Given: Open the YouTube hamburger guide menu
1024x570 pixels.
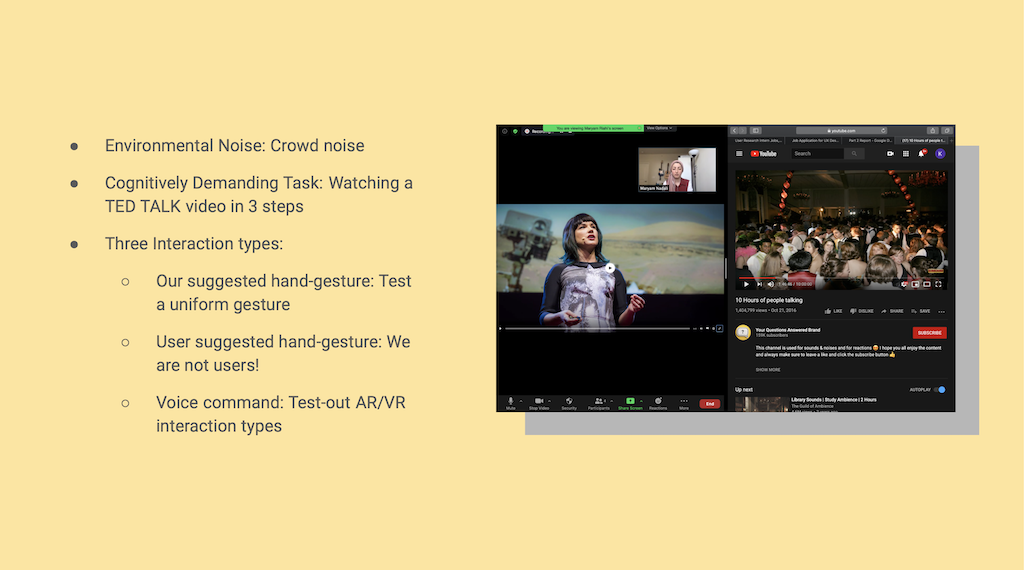Looking at the screenshot, I should (740, 154).
